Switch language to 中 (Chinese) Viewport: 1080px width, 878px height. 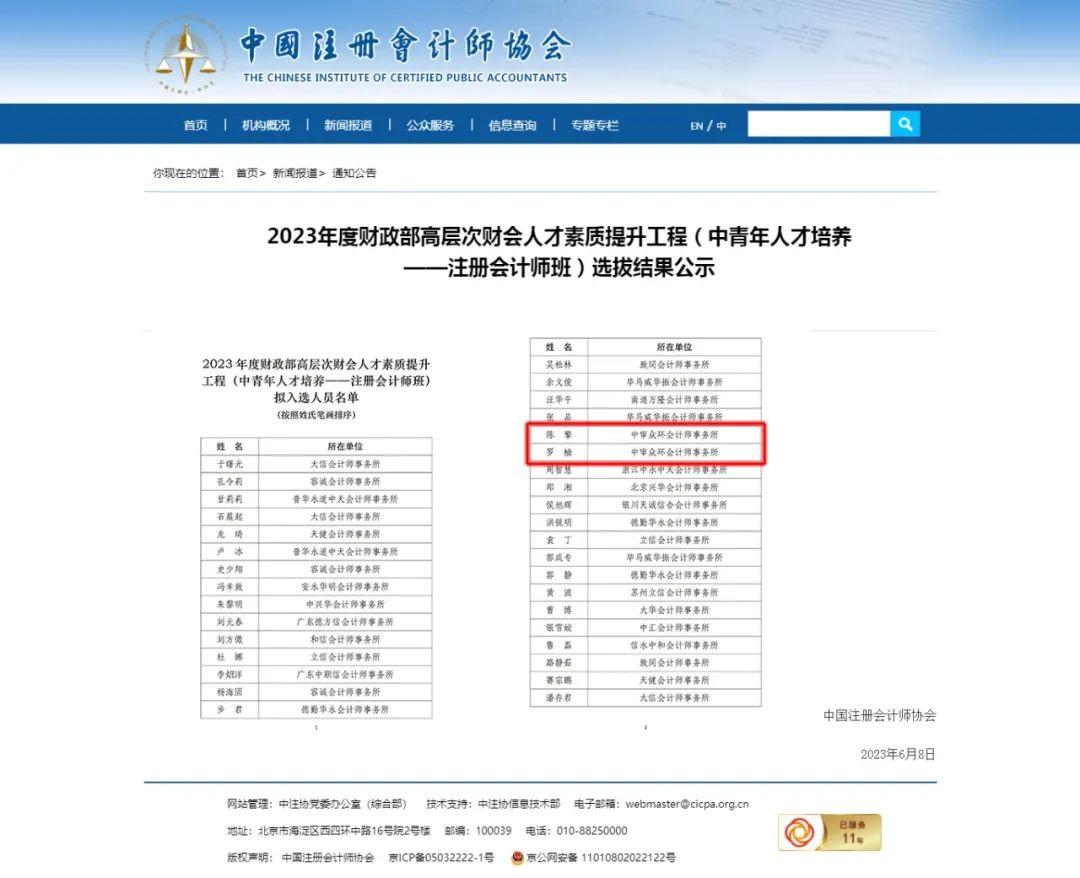click(x=721, y=126)
